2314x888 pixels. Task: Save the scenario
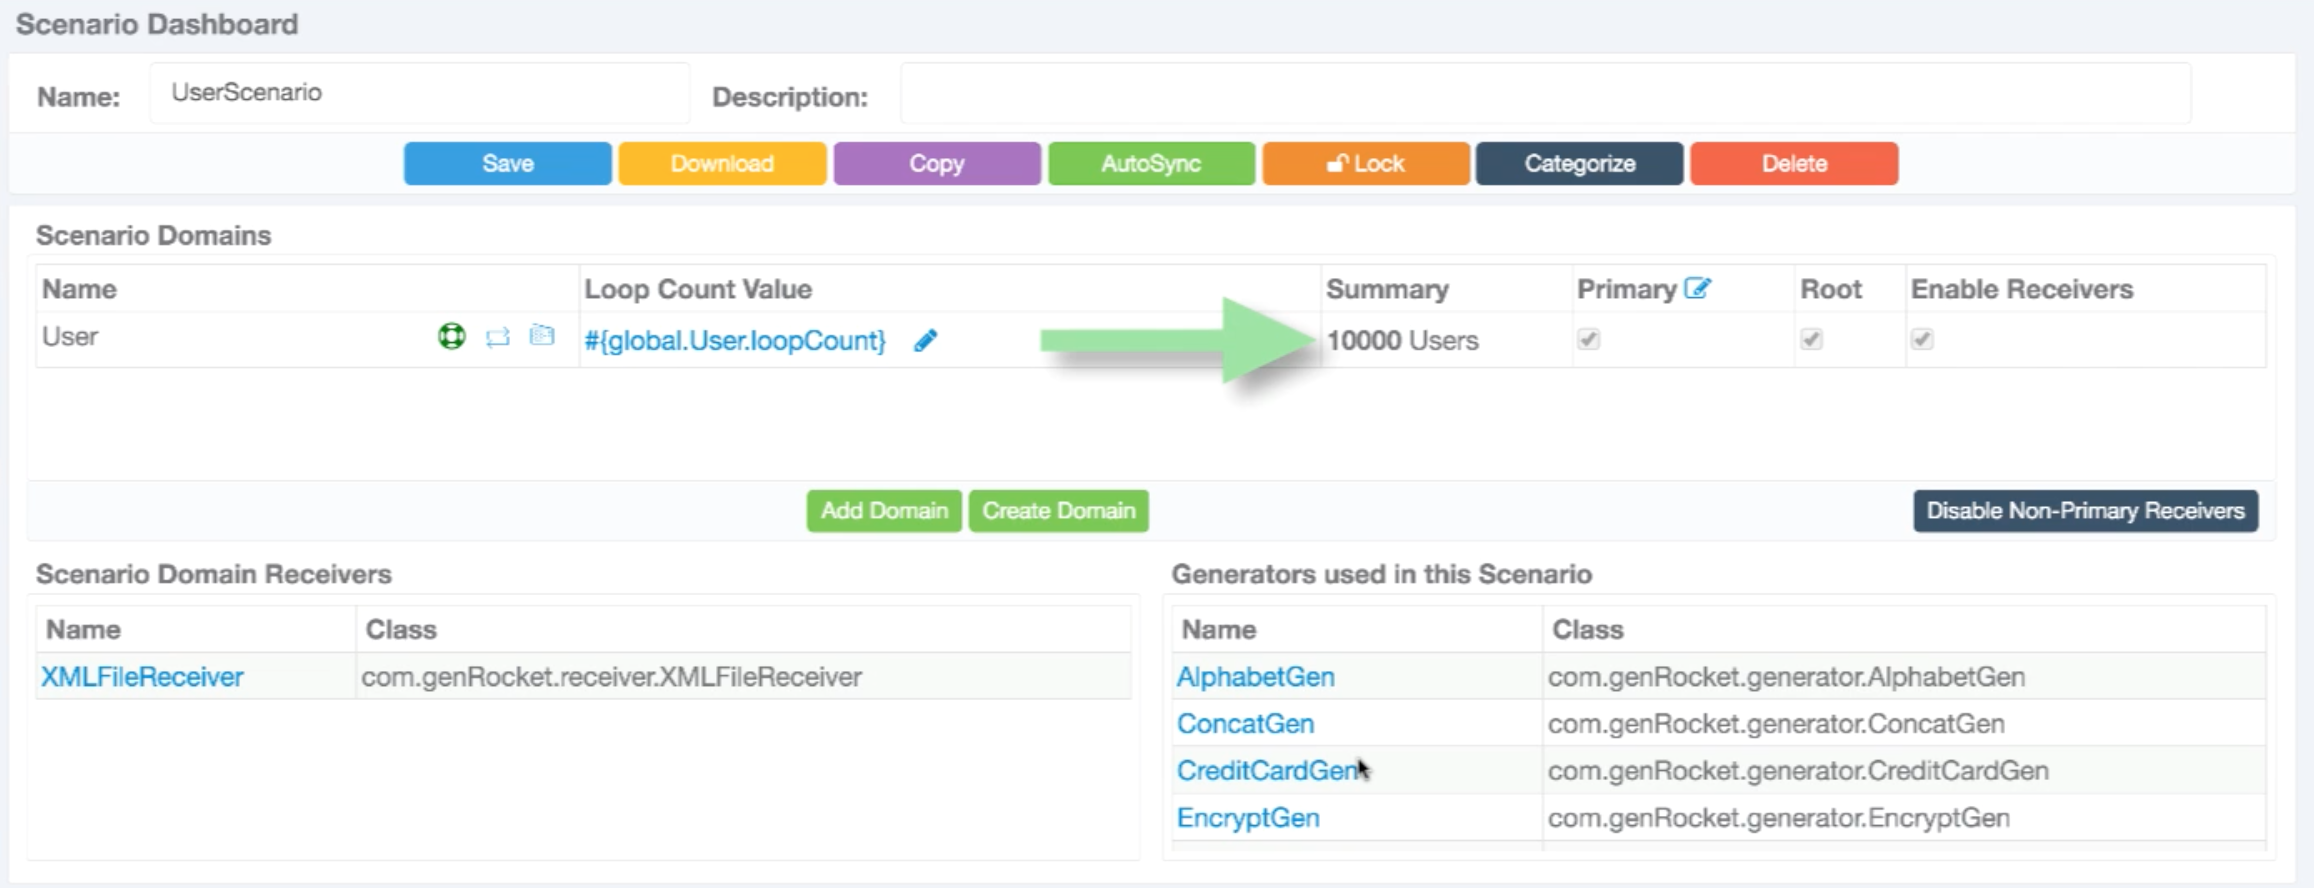[x=508, y=164]
